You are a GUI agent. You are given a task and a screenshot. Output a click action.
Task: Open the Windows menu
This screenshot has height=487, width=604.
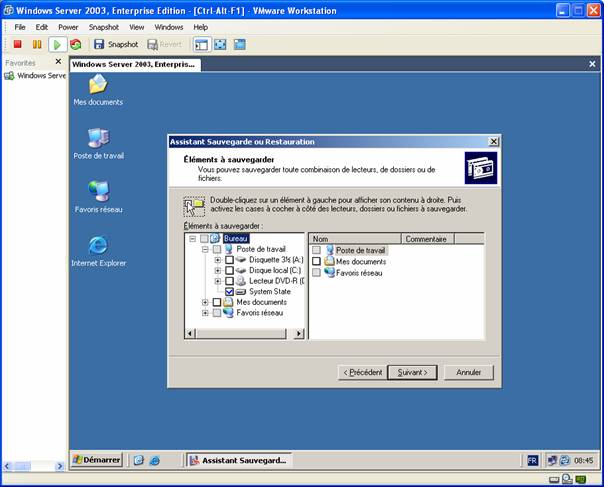click(169, 27)
